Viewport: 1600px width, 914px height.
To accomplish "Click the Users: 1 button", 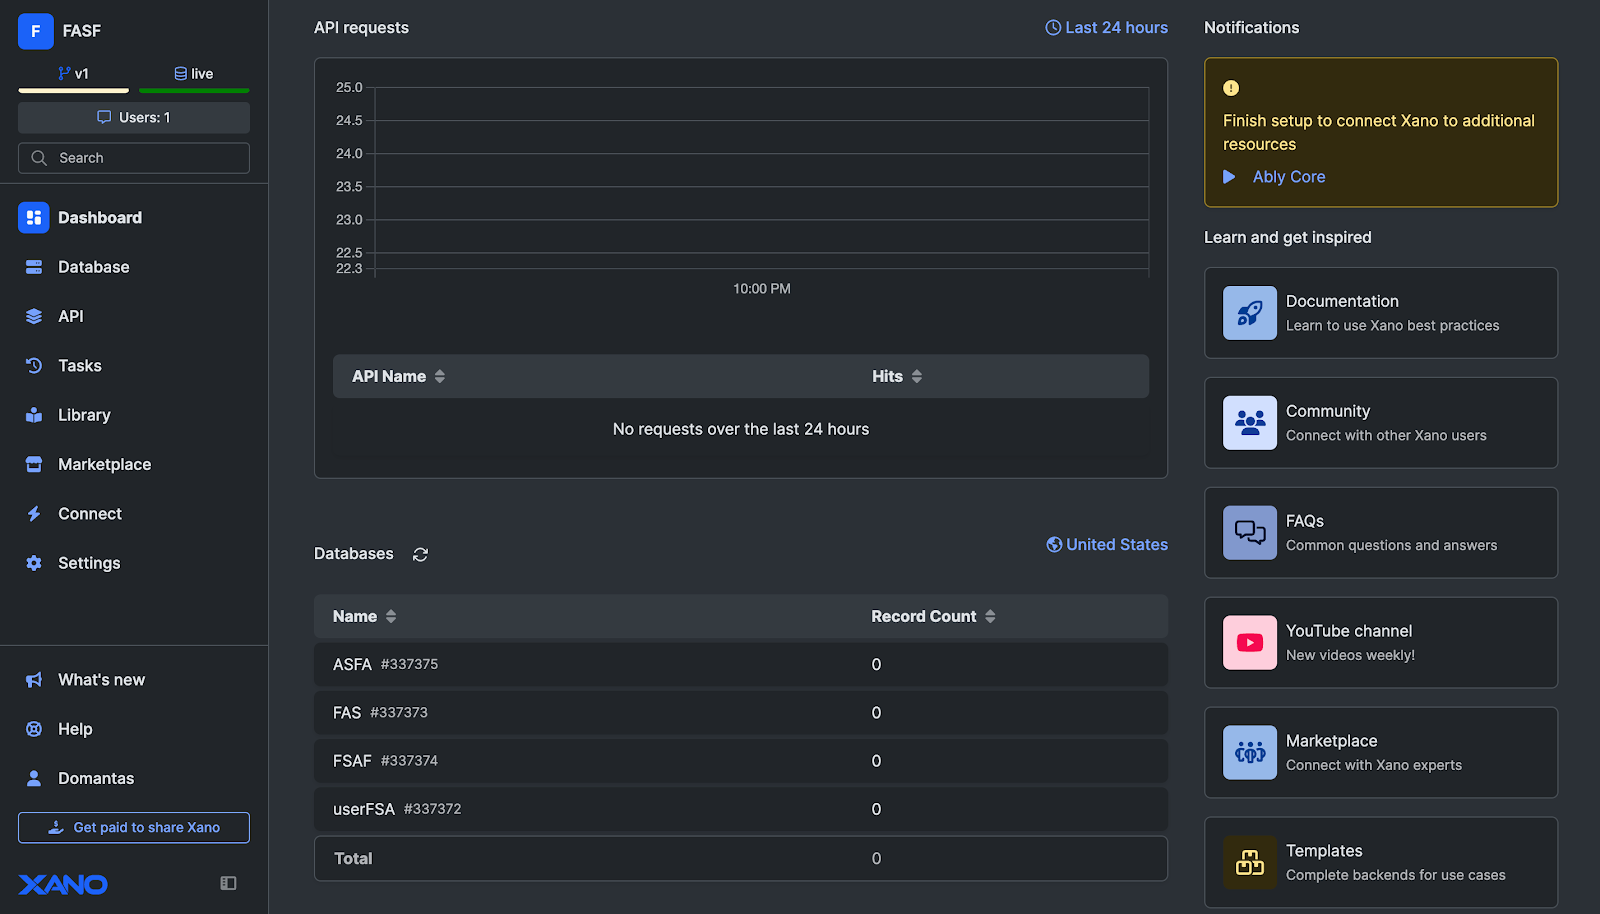I will tap(134, 117).
